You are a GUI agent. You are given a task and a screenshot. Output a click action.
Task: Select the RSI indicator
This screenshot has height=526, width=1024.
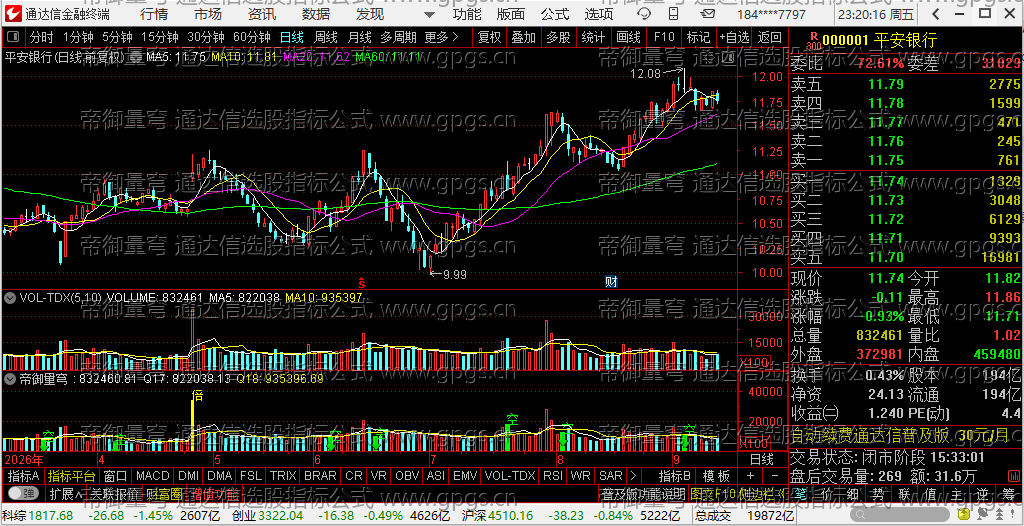tap(553, 476)
